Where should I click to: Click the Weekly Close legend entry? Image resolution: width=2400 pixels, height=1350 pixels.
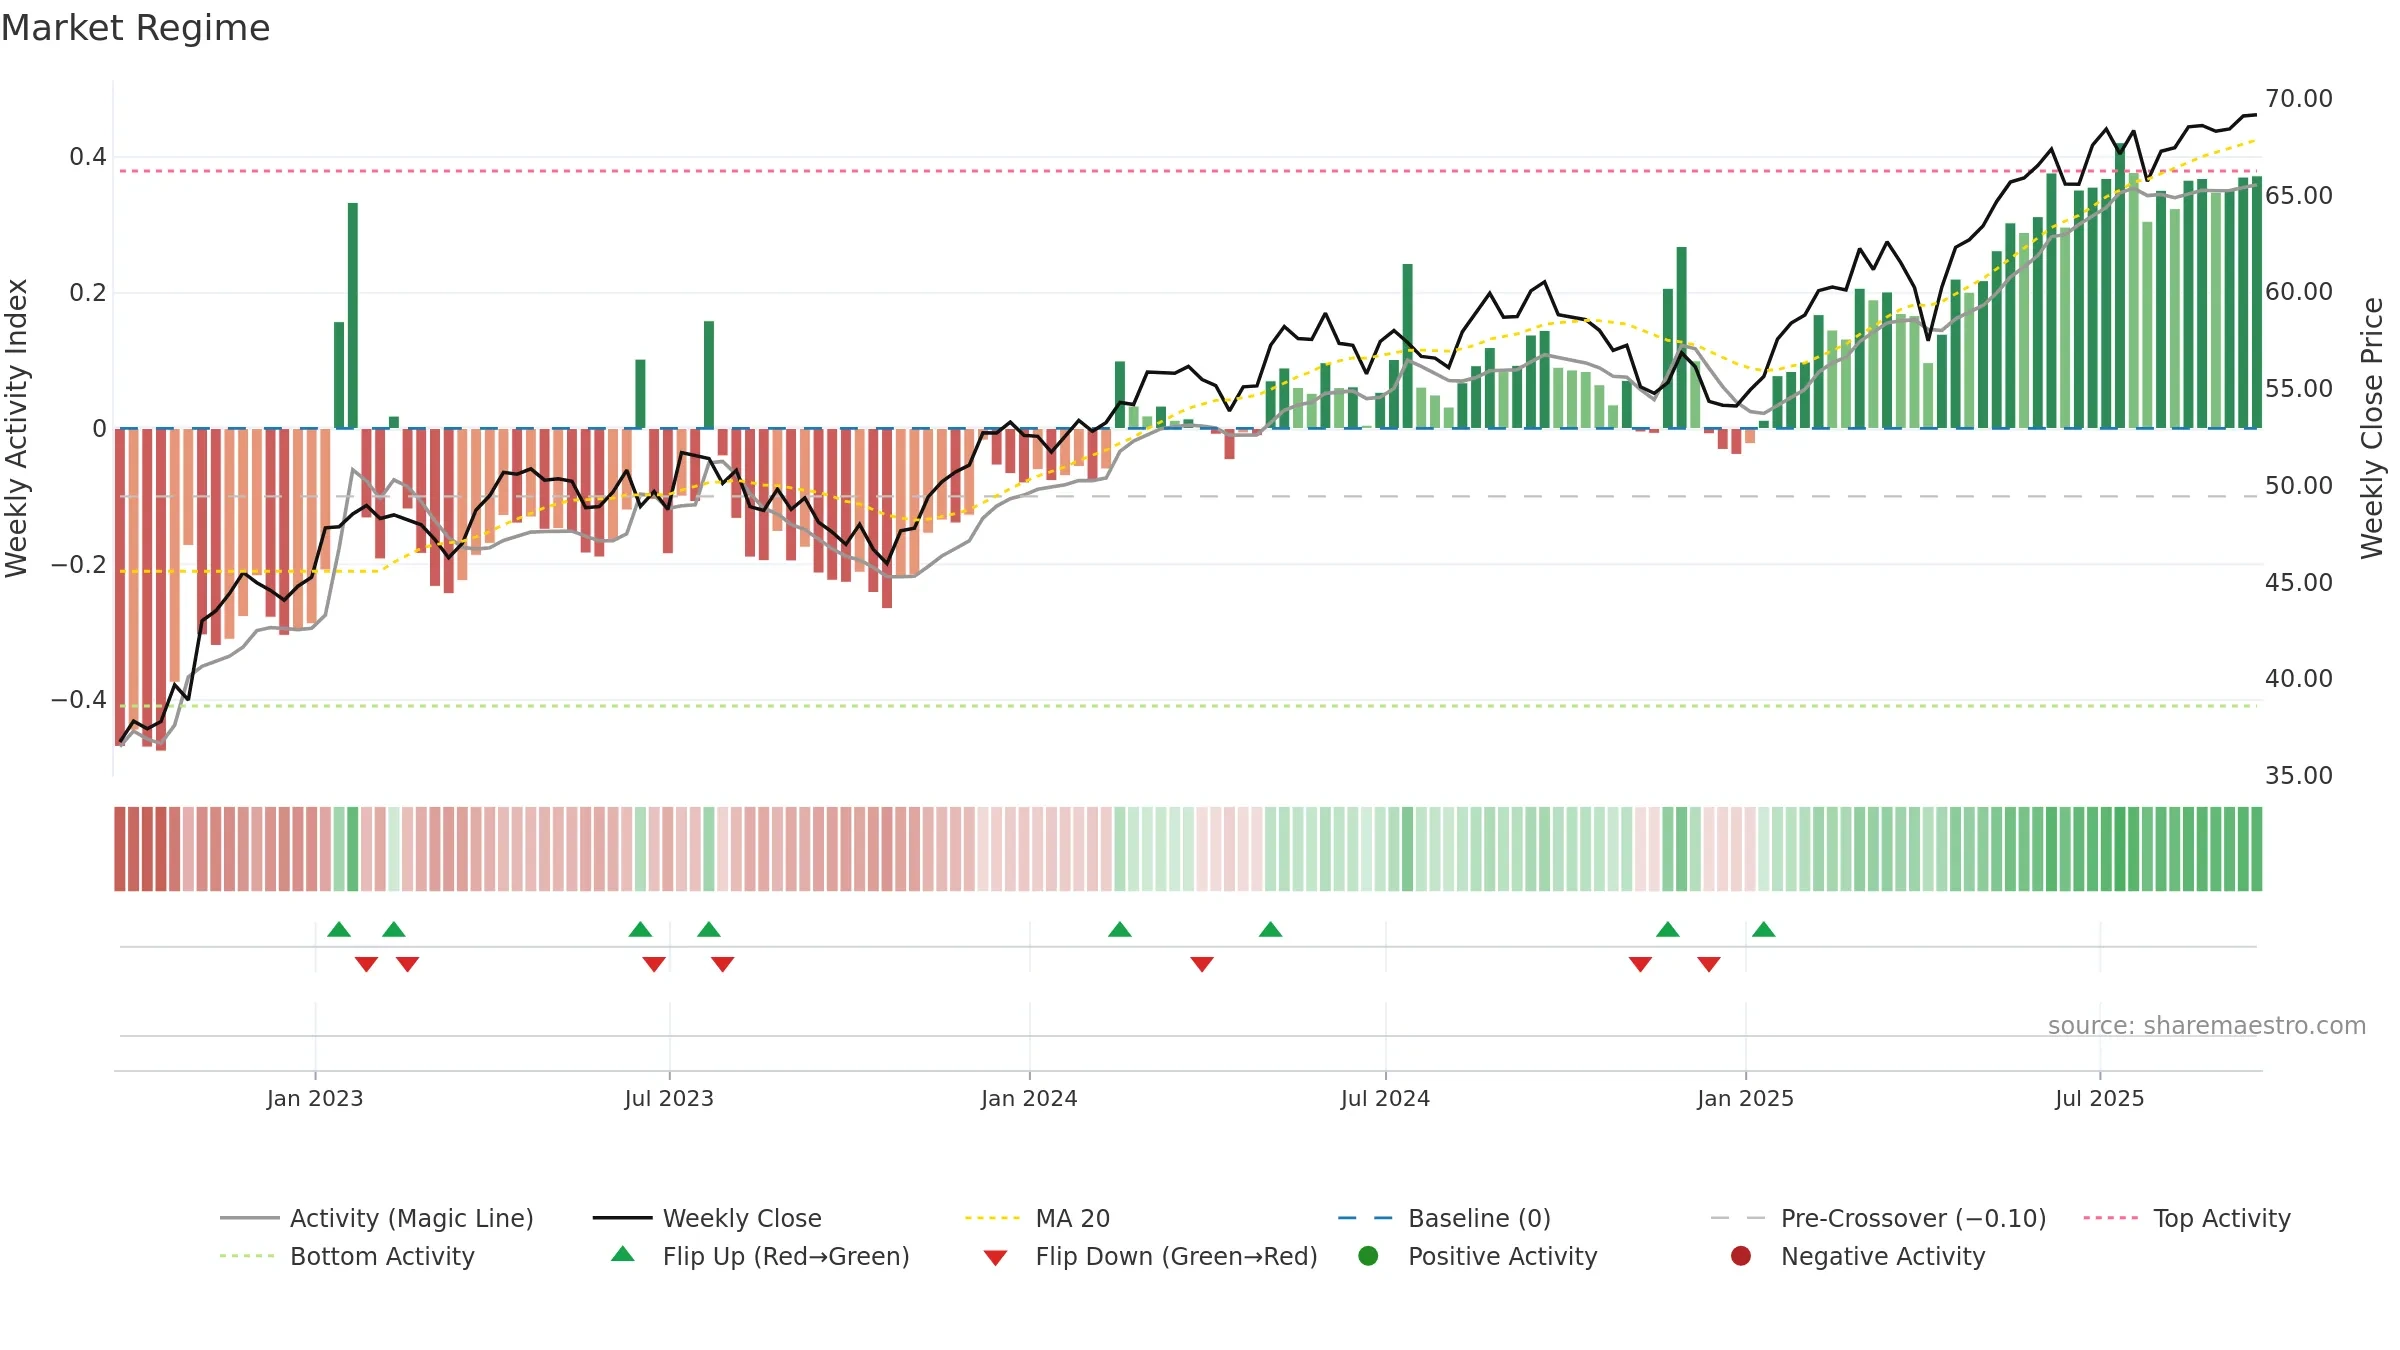point(707,1218)
